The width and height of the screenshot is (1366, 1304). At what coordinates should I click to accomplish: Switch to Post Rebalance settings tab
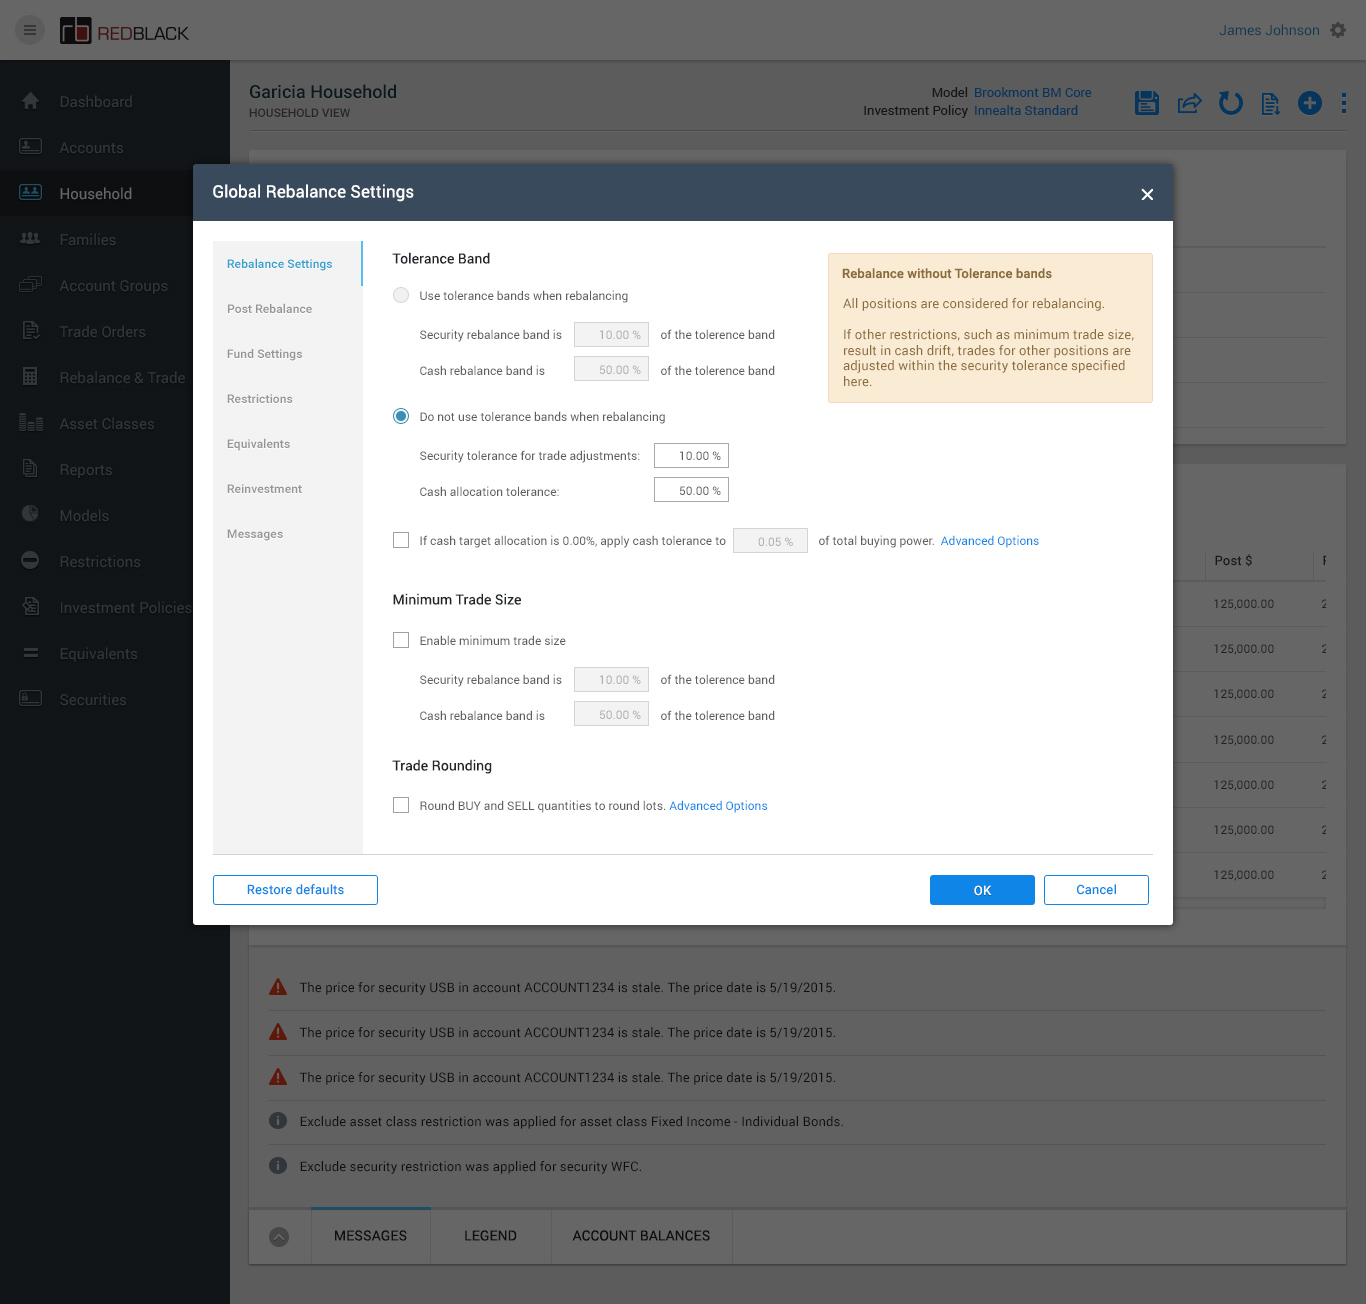pos(269,309)
